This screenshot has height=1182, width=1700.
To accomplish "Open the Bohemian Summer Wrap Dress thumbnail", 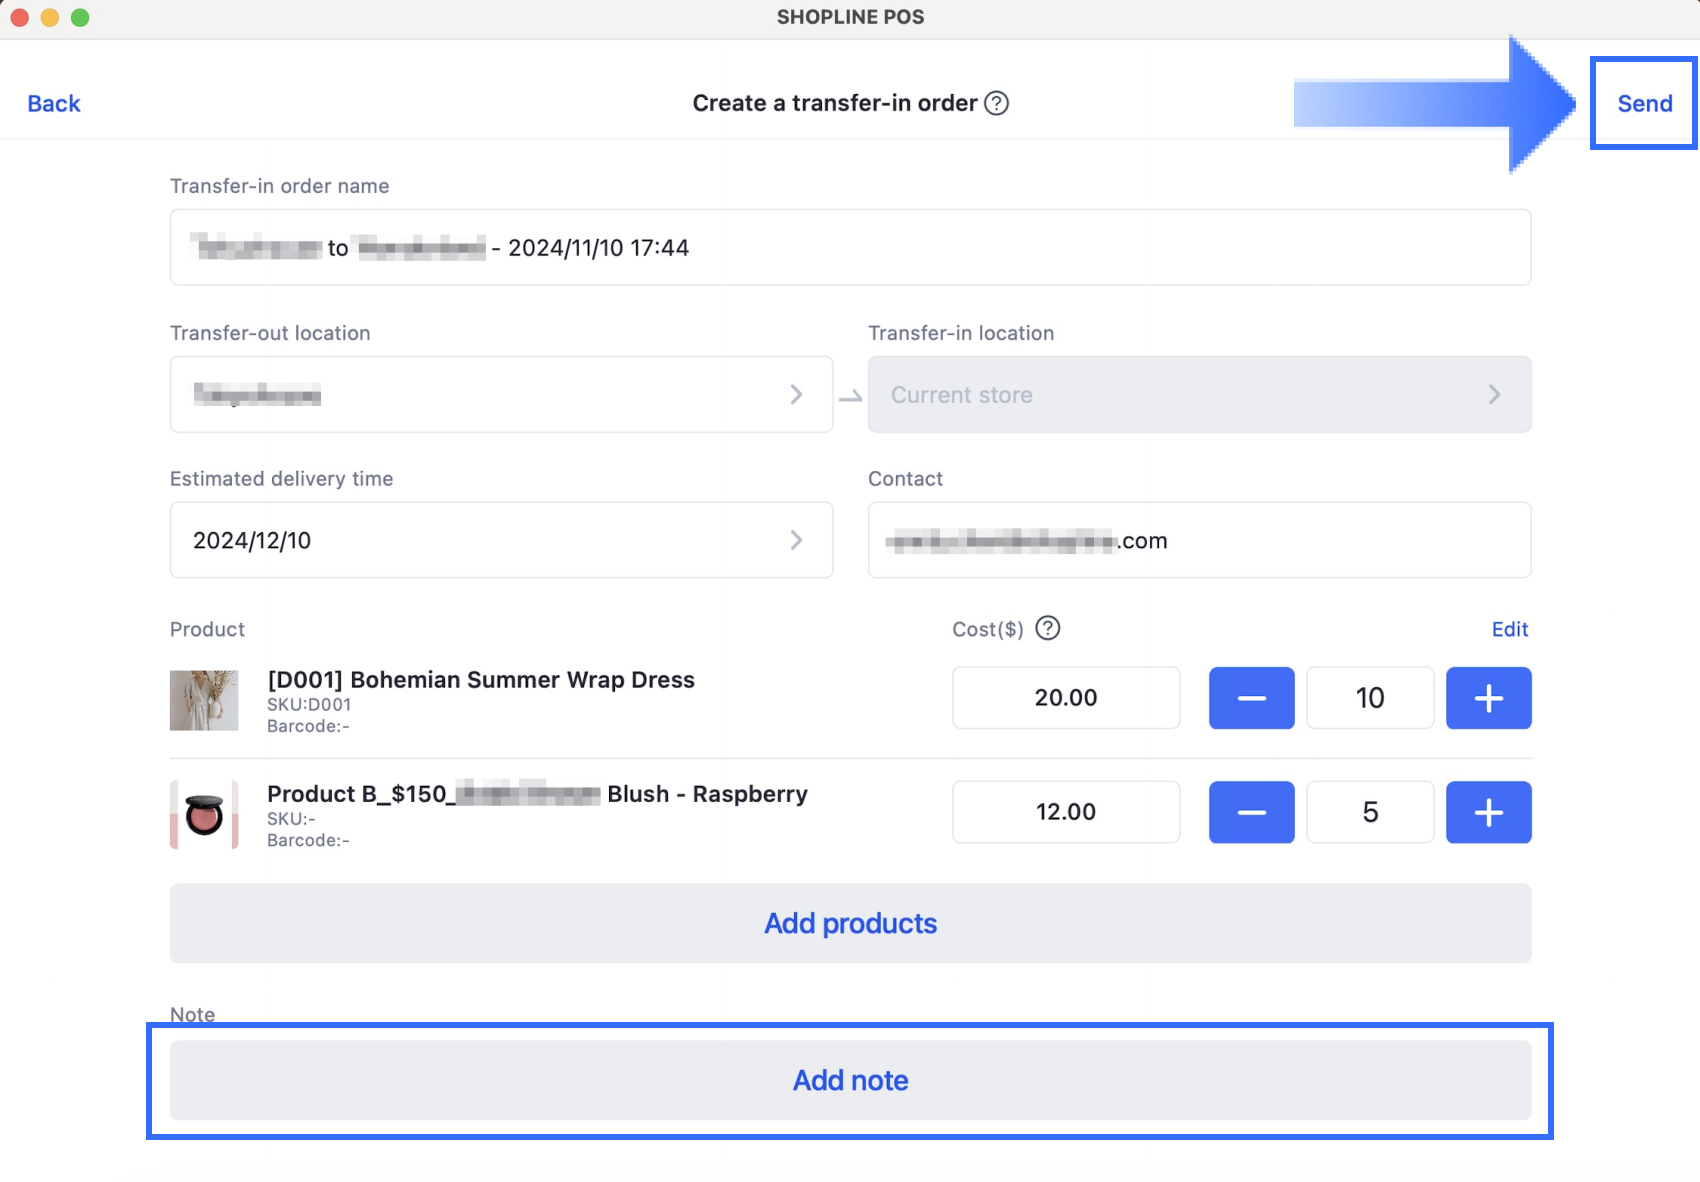I will click(x=204, y=700).
